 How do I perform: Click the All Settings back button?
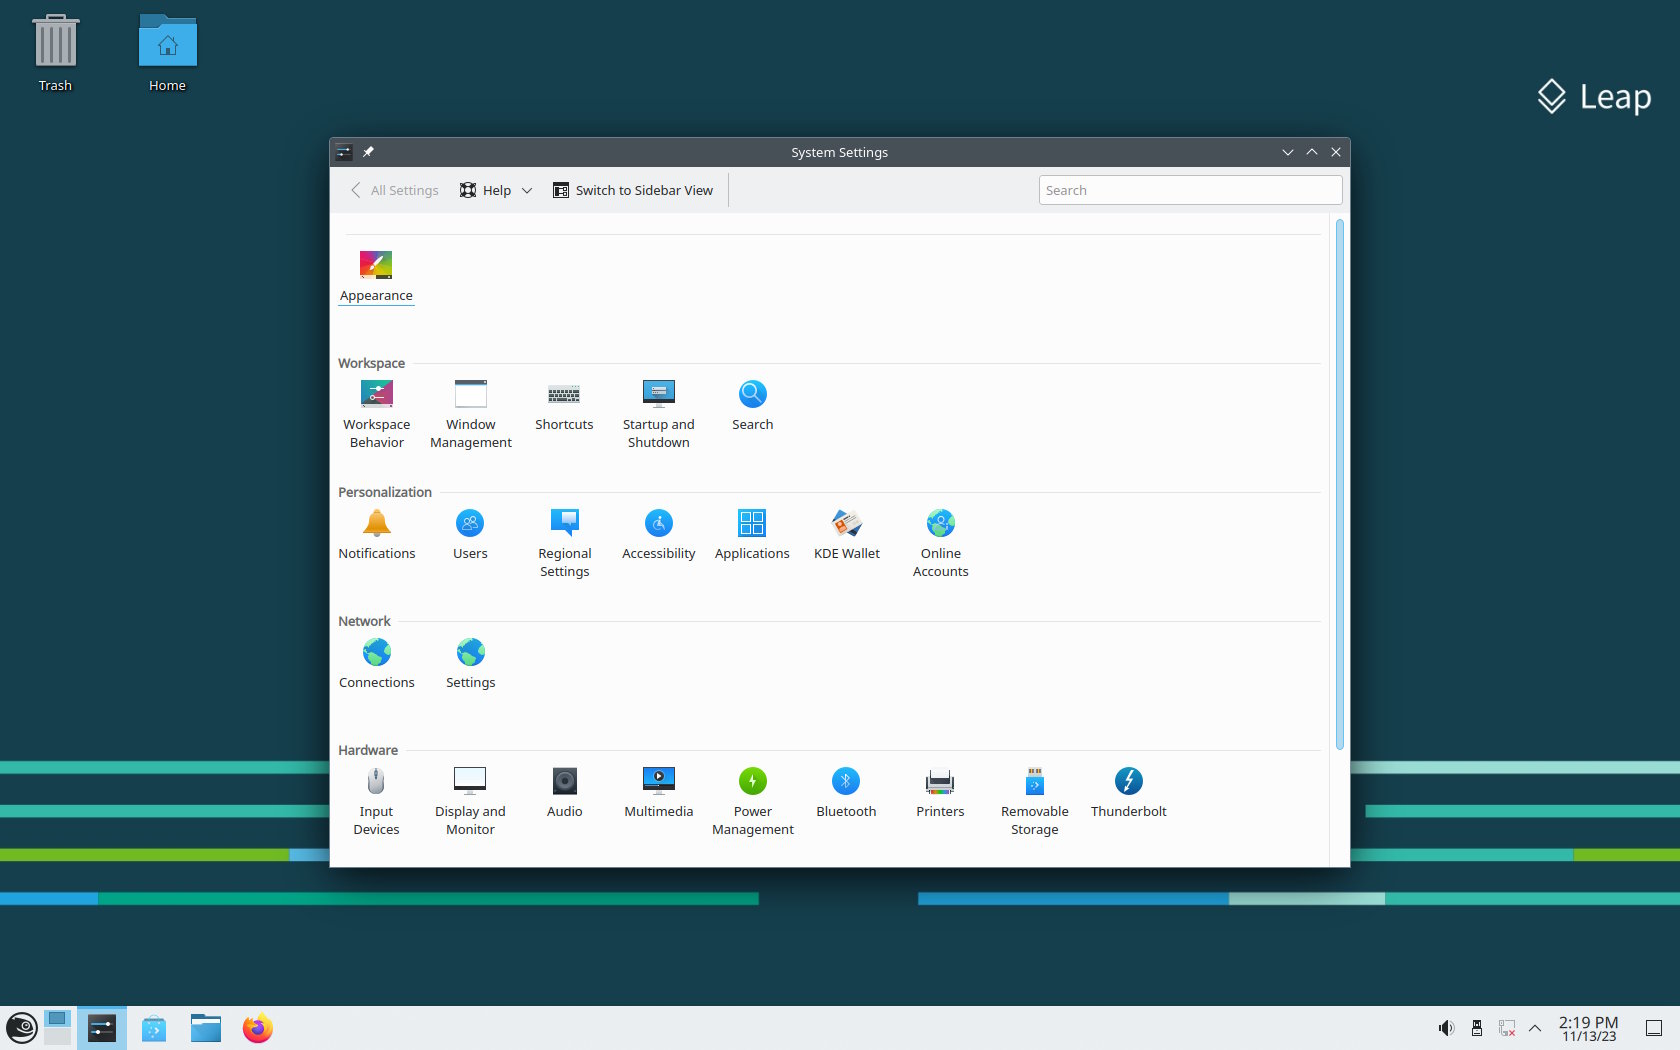pyautogui.click(x=395, y=190)
